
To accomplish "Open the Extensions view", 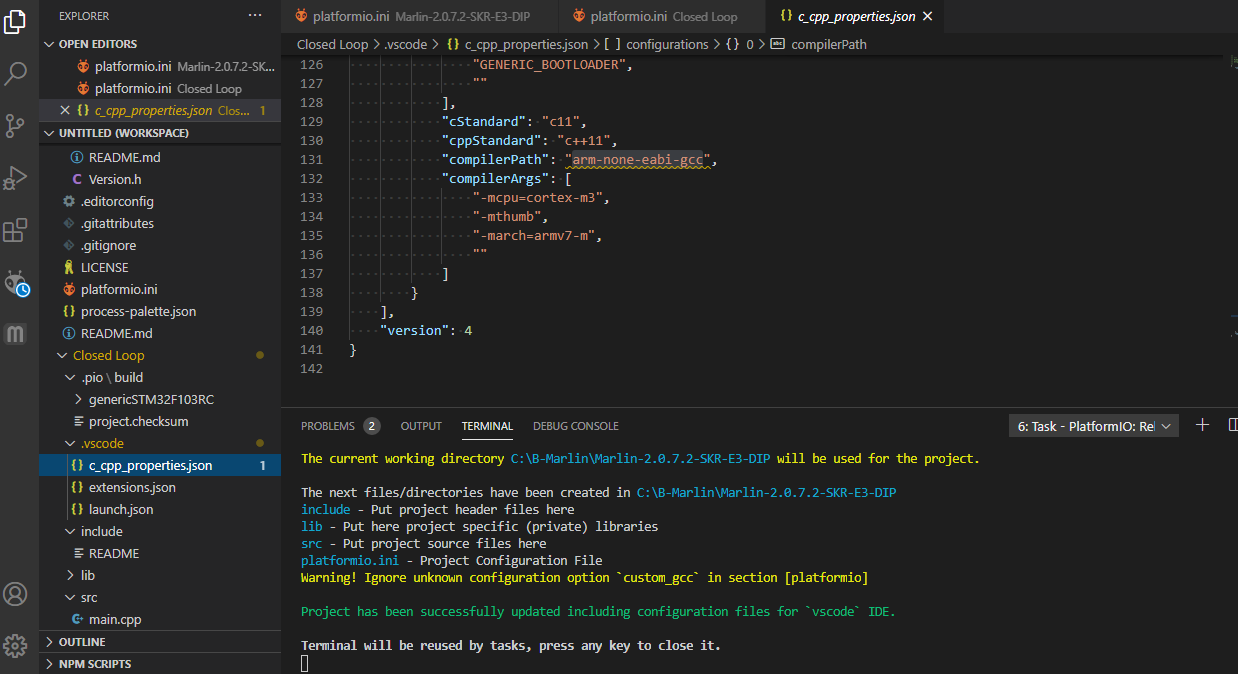I will coord(15,232).
